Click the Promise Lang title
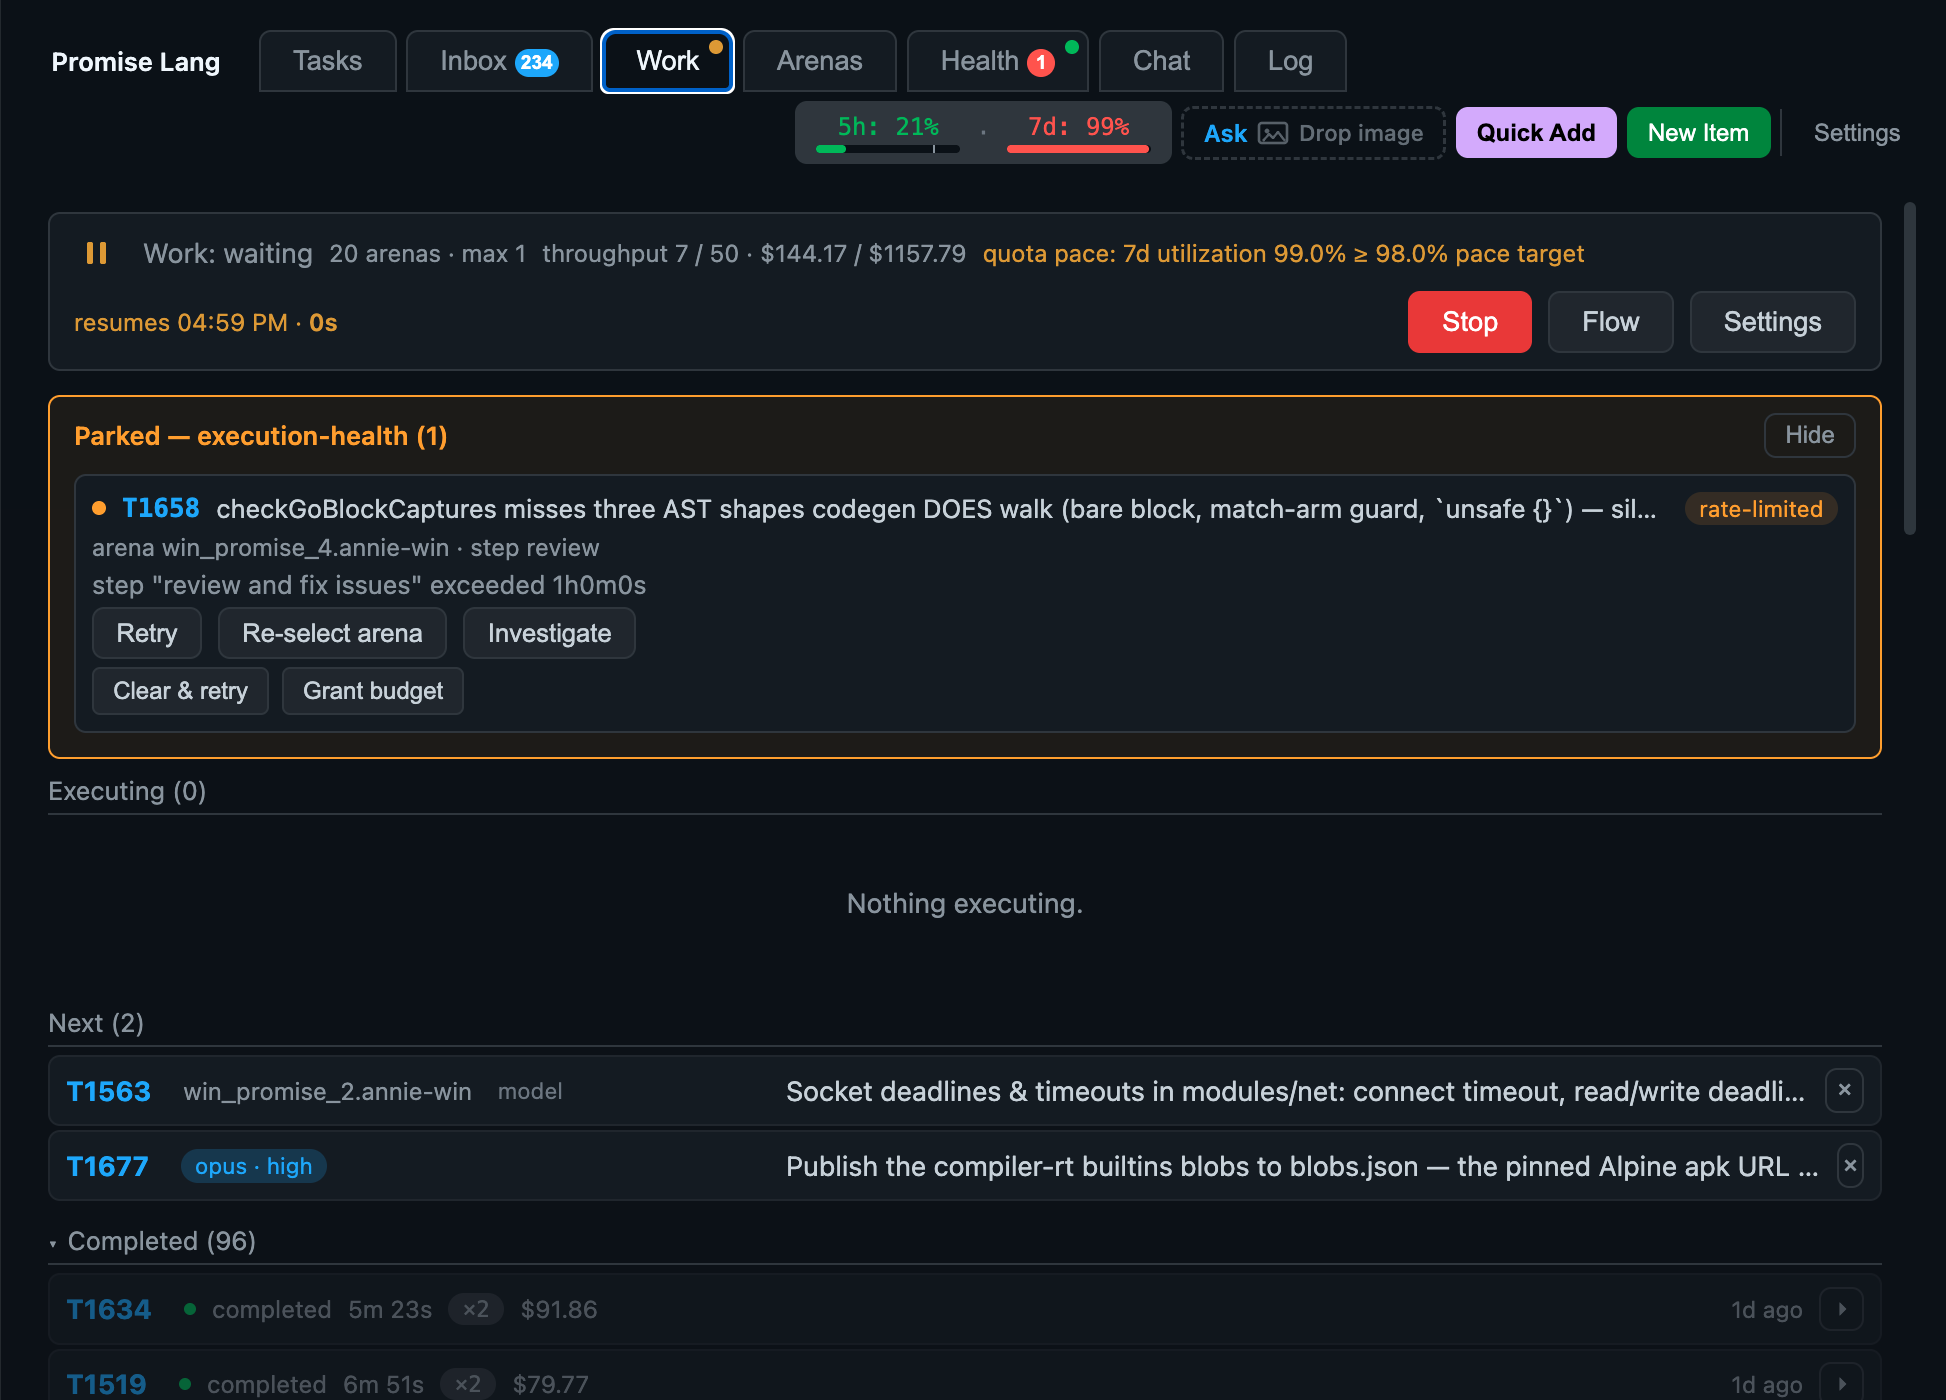This screenshot has width=1946, height=1400. (136, 62)
